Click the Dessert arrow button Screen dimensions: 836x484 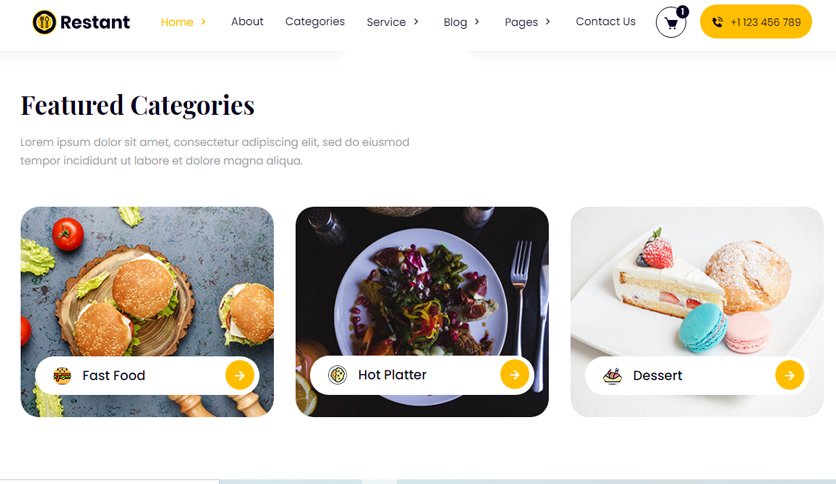[x=790, y=375]
